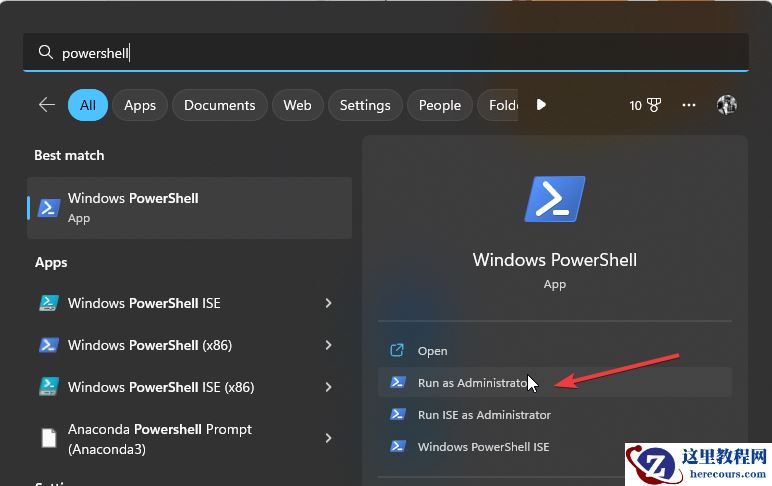Switch to the Web filter tab
772x486 pixels.
coord(297,105)
